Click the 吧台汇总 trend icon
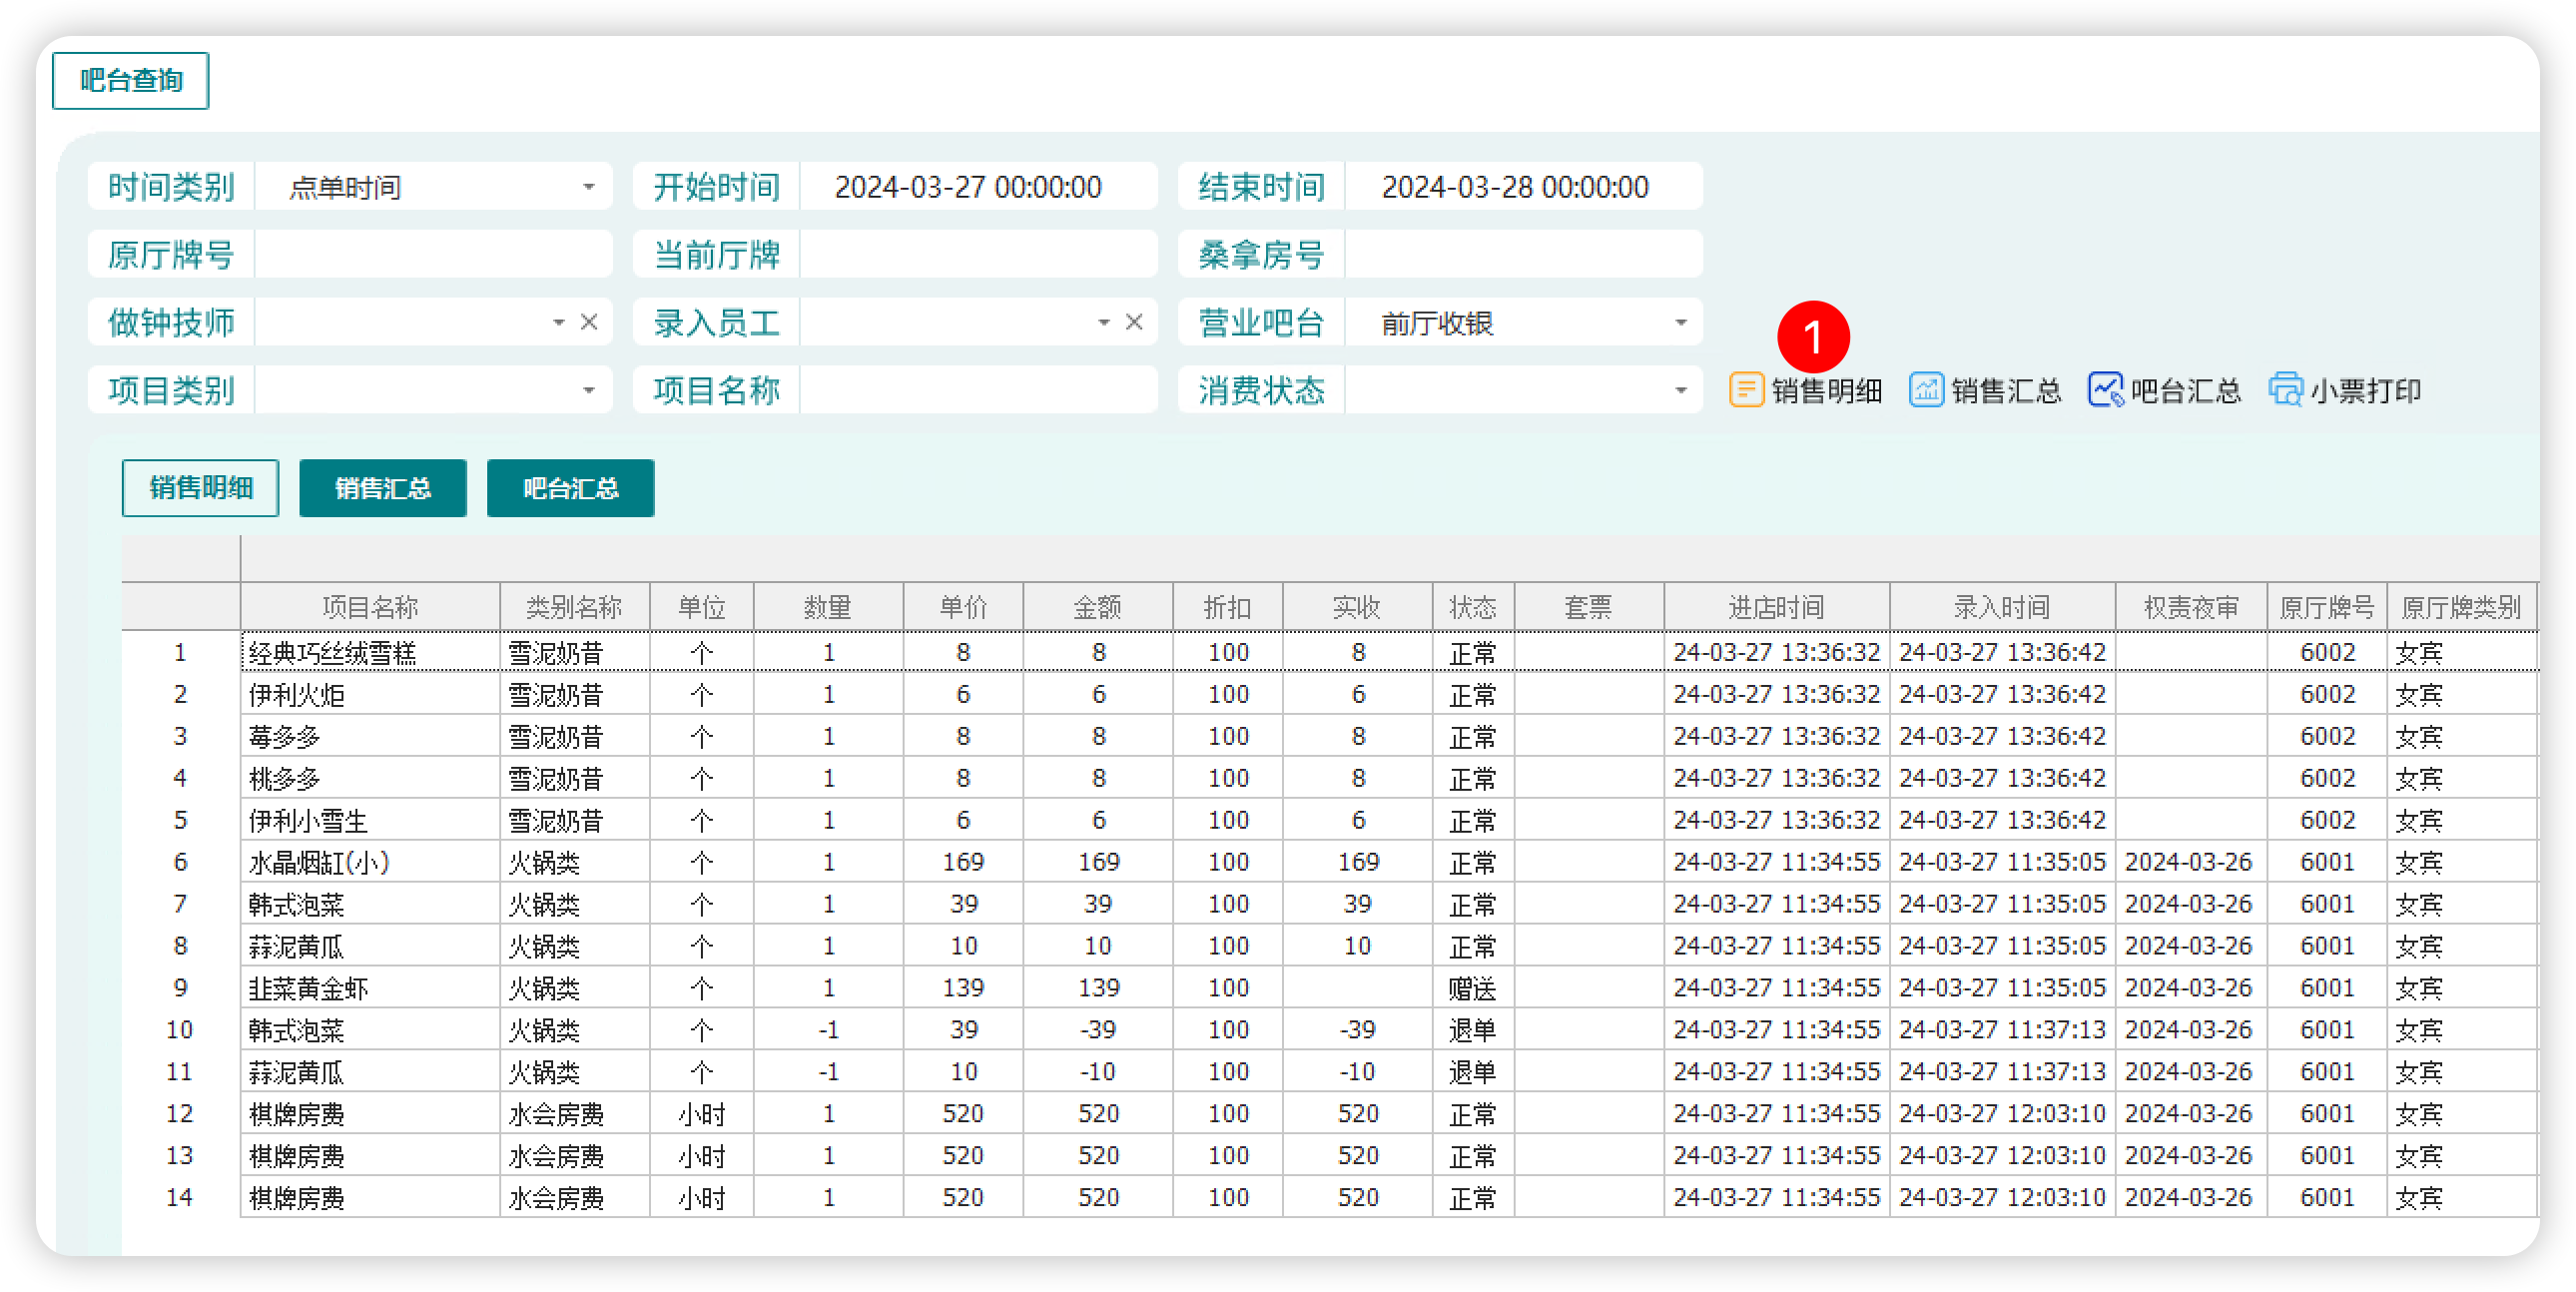The height and width of the screenshot is (1292, 2576). click(x=2105, y=390)
